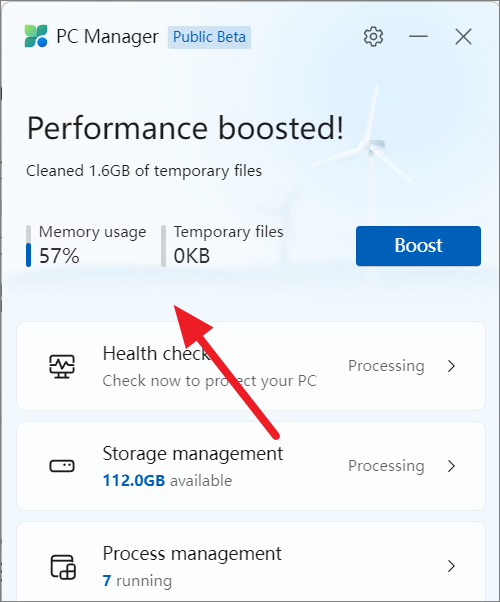The image size is (500, 602).
Task: Click the Health check monitor icon
Action: 62,366
